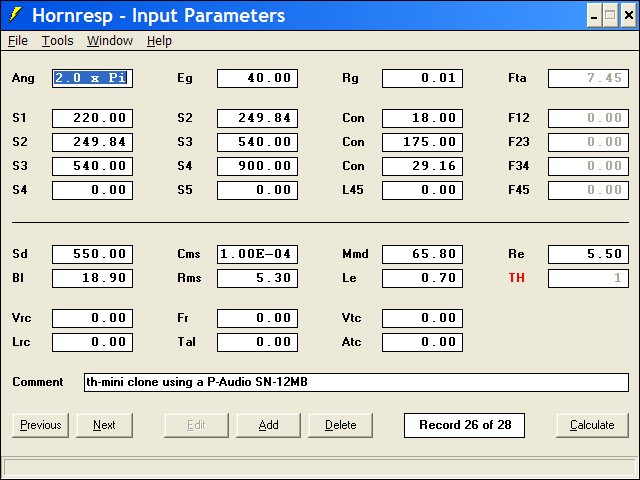Click the Atc input field
This screenshot has width=640, height=480.
tap(422, 342)
